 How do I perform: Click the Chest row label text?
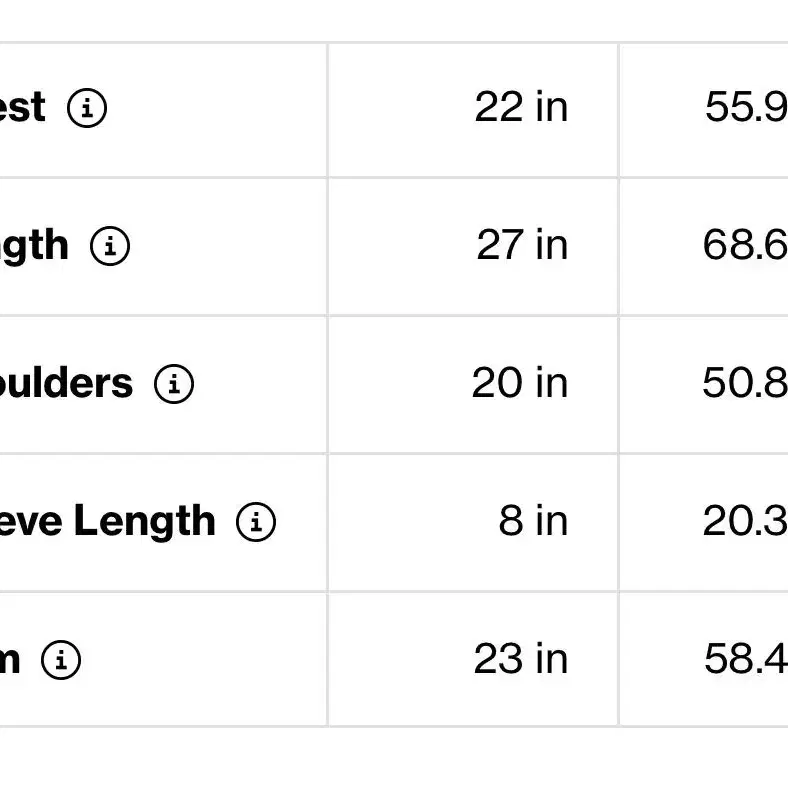(x=23, y=108)
